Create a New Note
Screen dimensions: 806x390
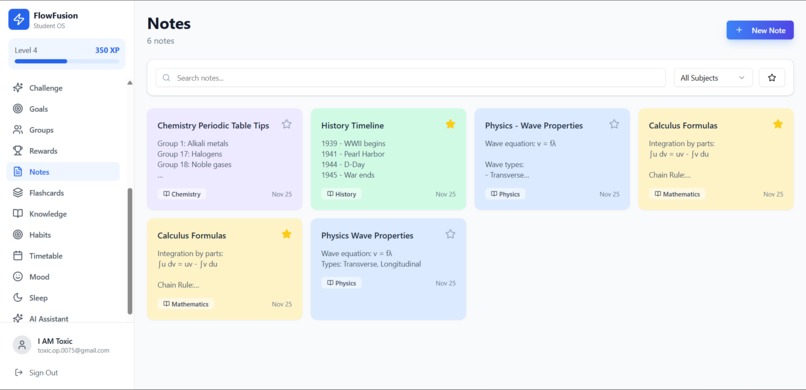(x=760, y=30)
